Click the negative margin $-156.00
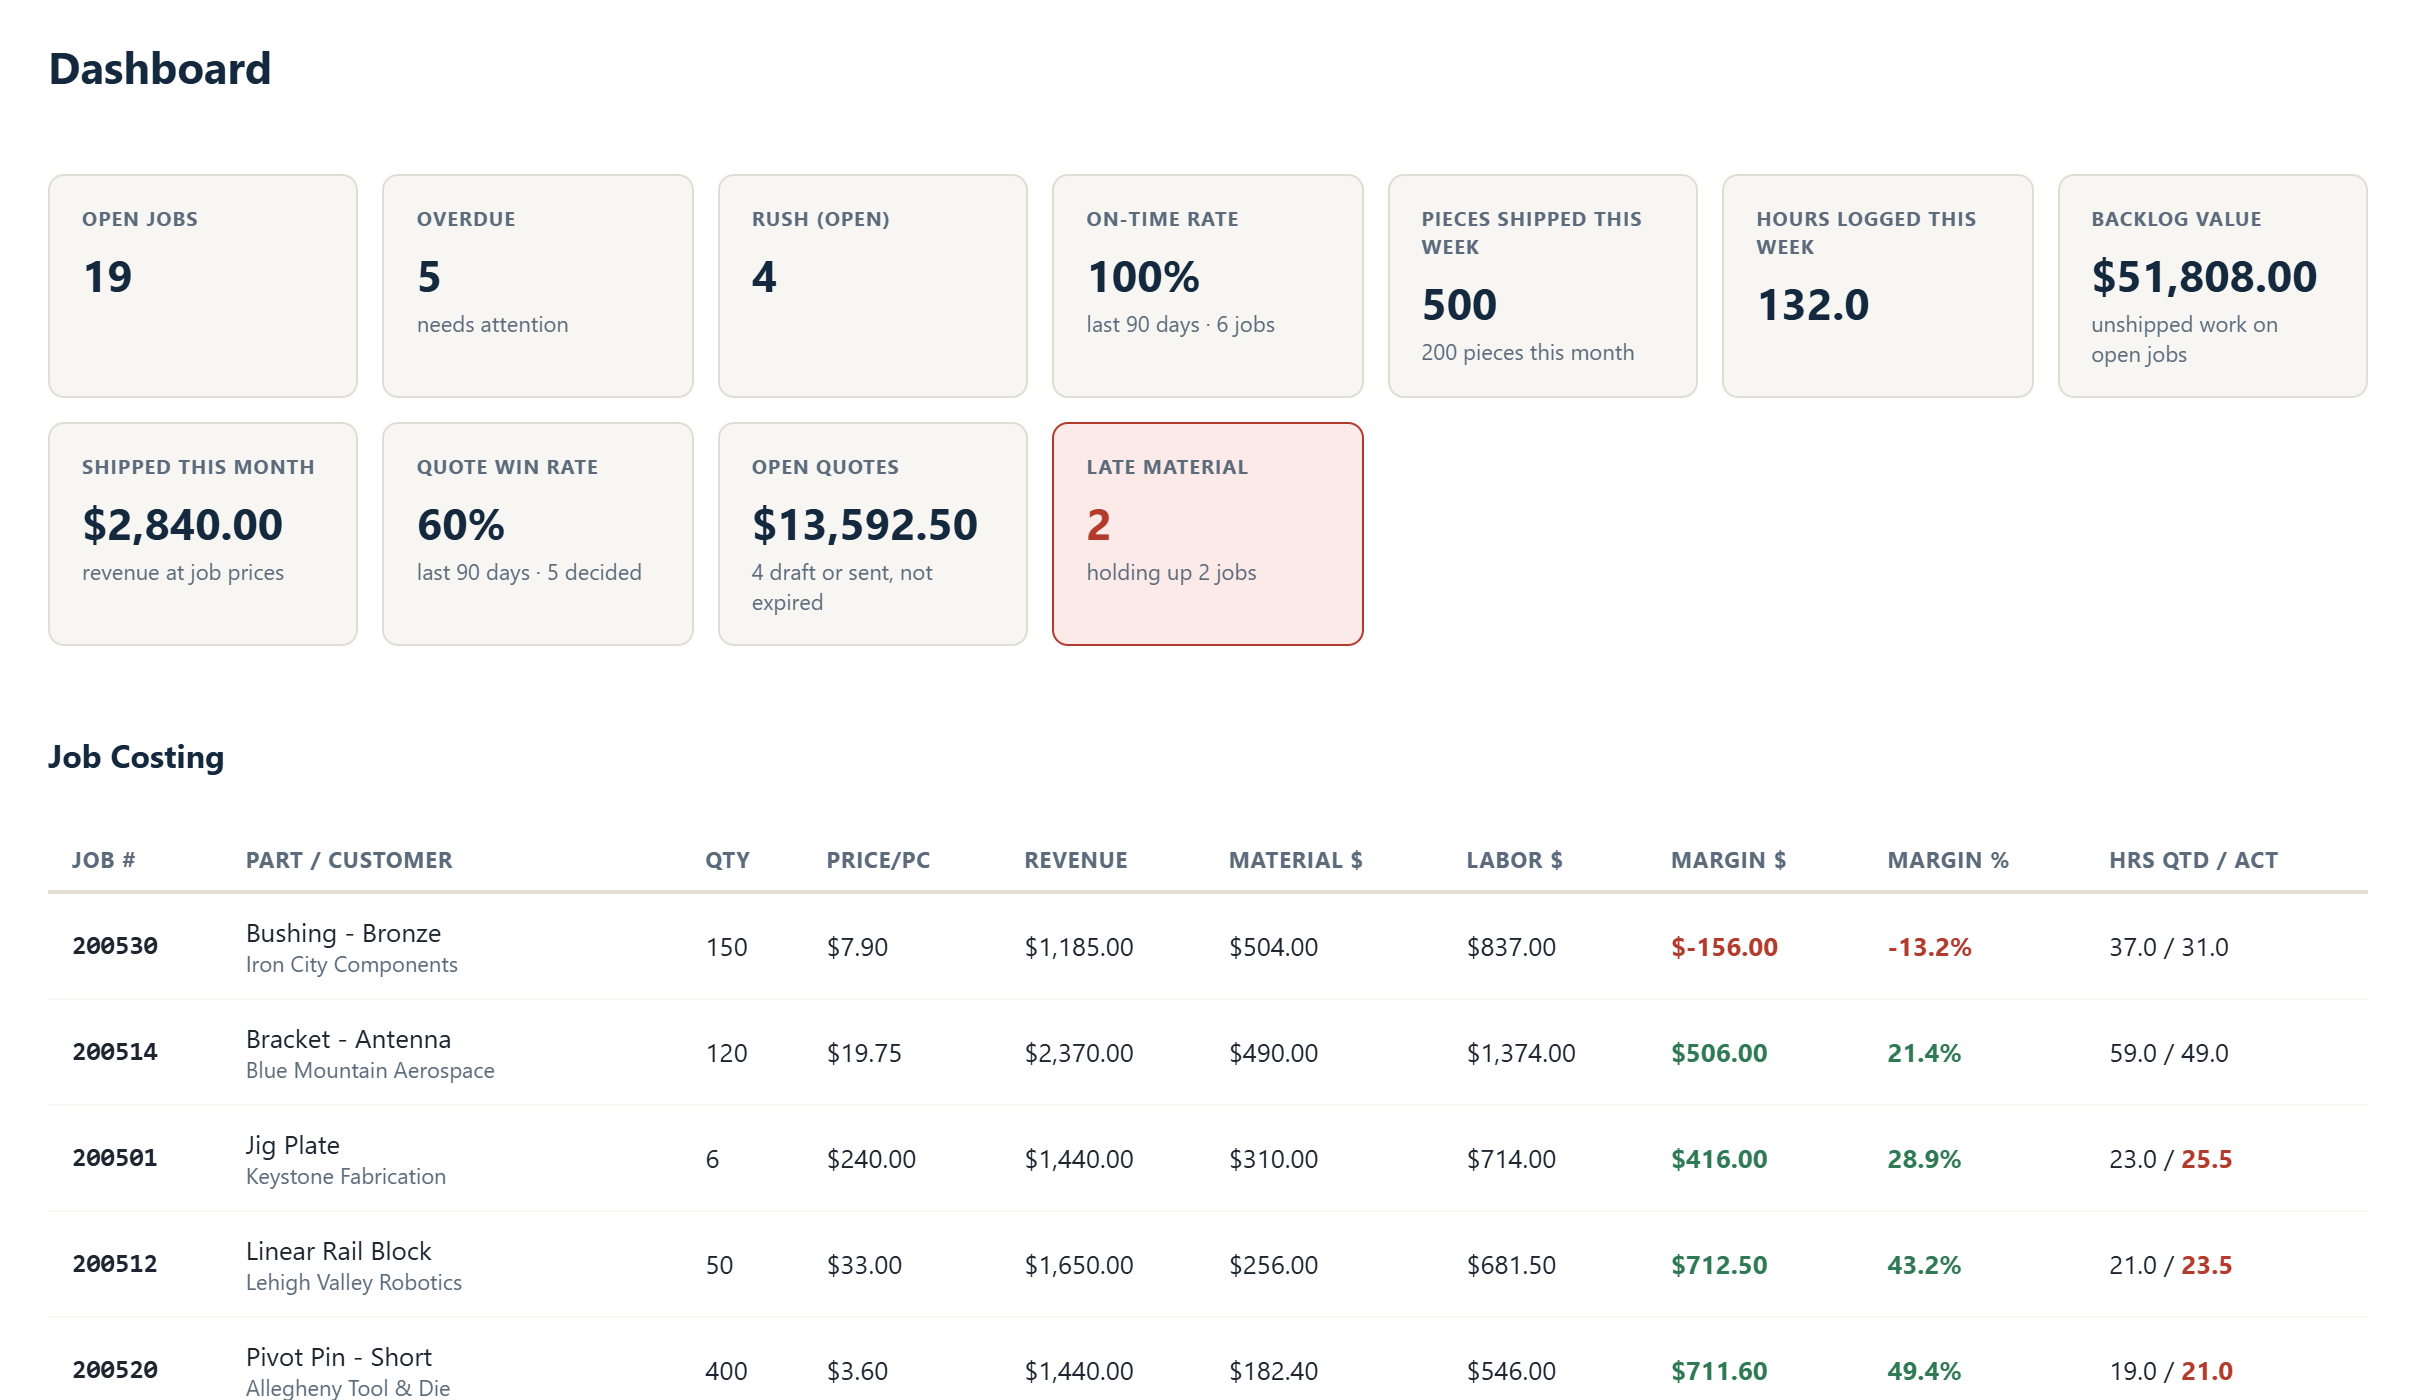The image size is (2416, 1400). tap(1724, 947)
